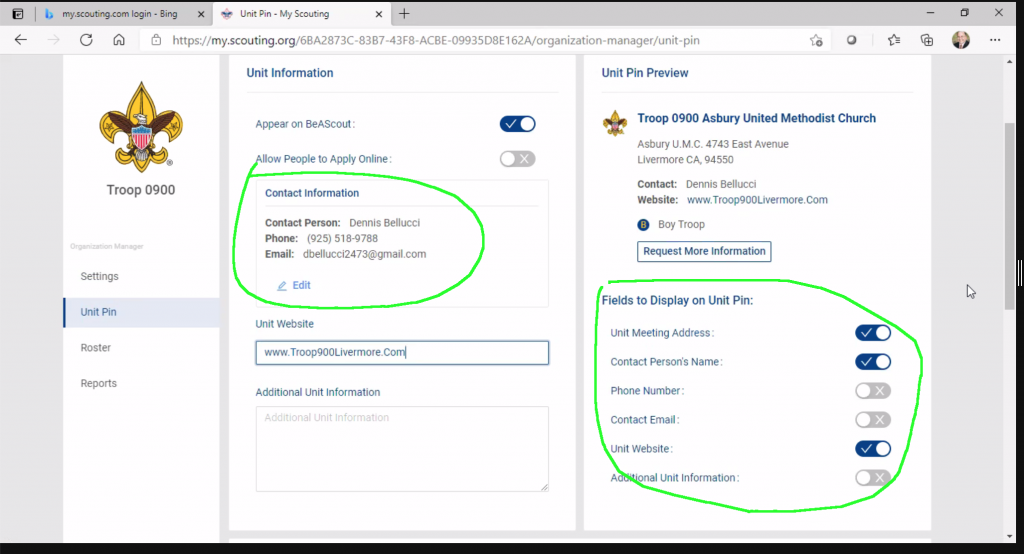
Task: Click the Request More Information button
Action: coord(704,251)
